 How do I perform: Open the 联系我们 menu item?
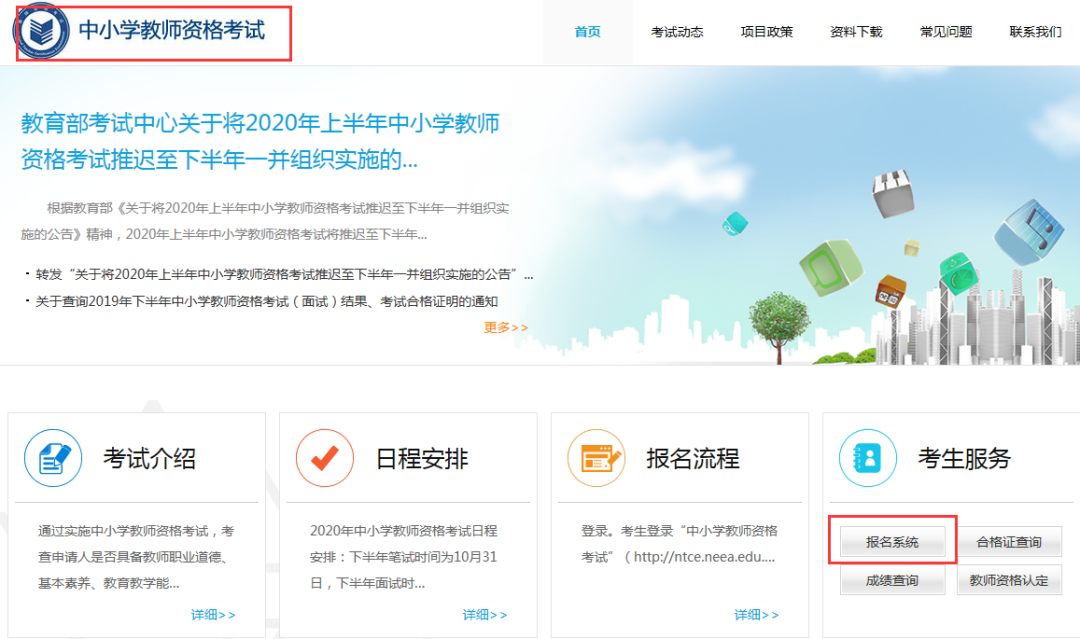[1035, 32]
